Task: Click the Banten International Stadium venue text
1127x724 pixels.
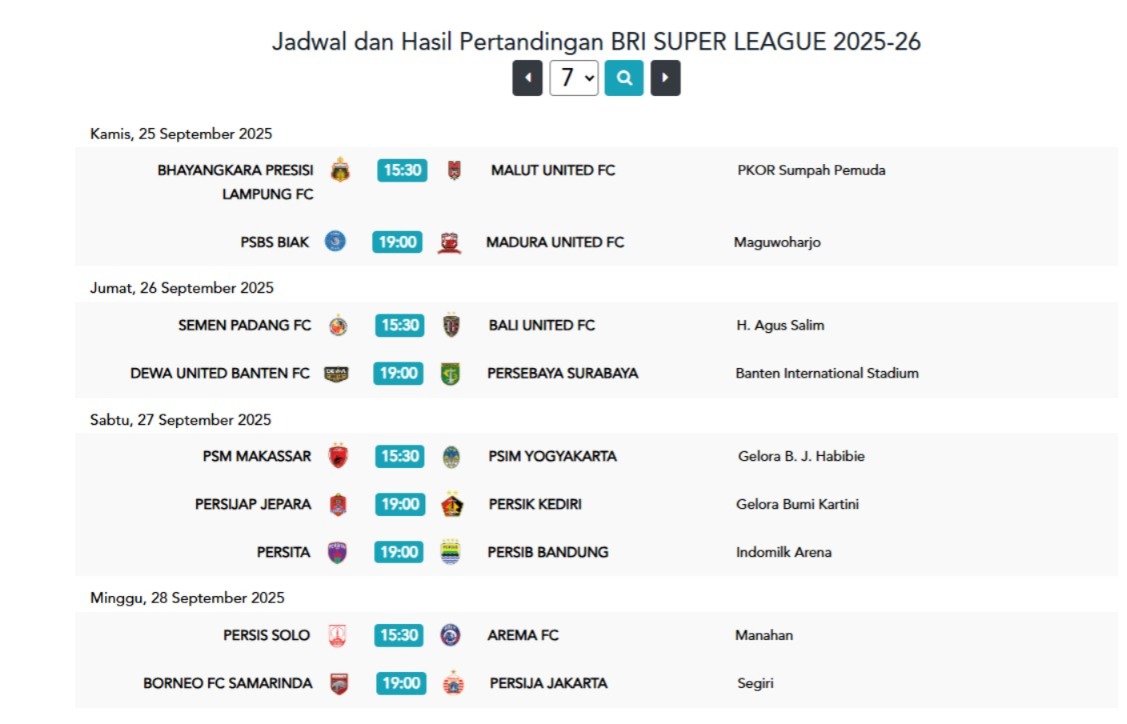Action: [826, 373]
